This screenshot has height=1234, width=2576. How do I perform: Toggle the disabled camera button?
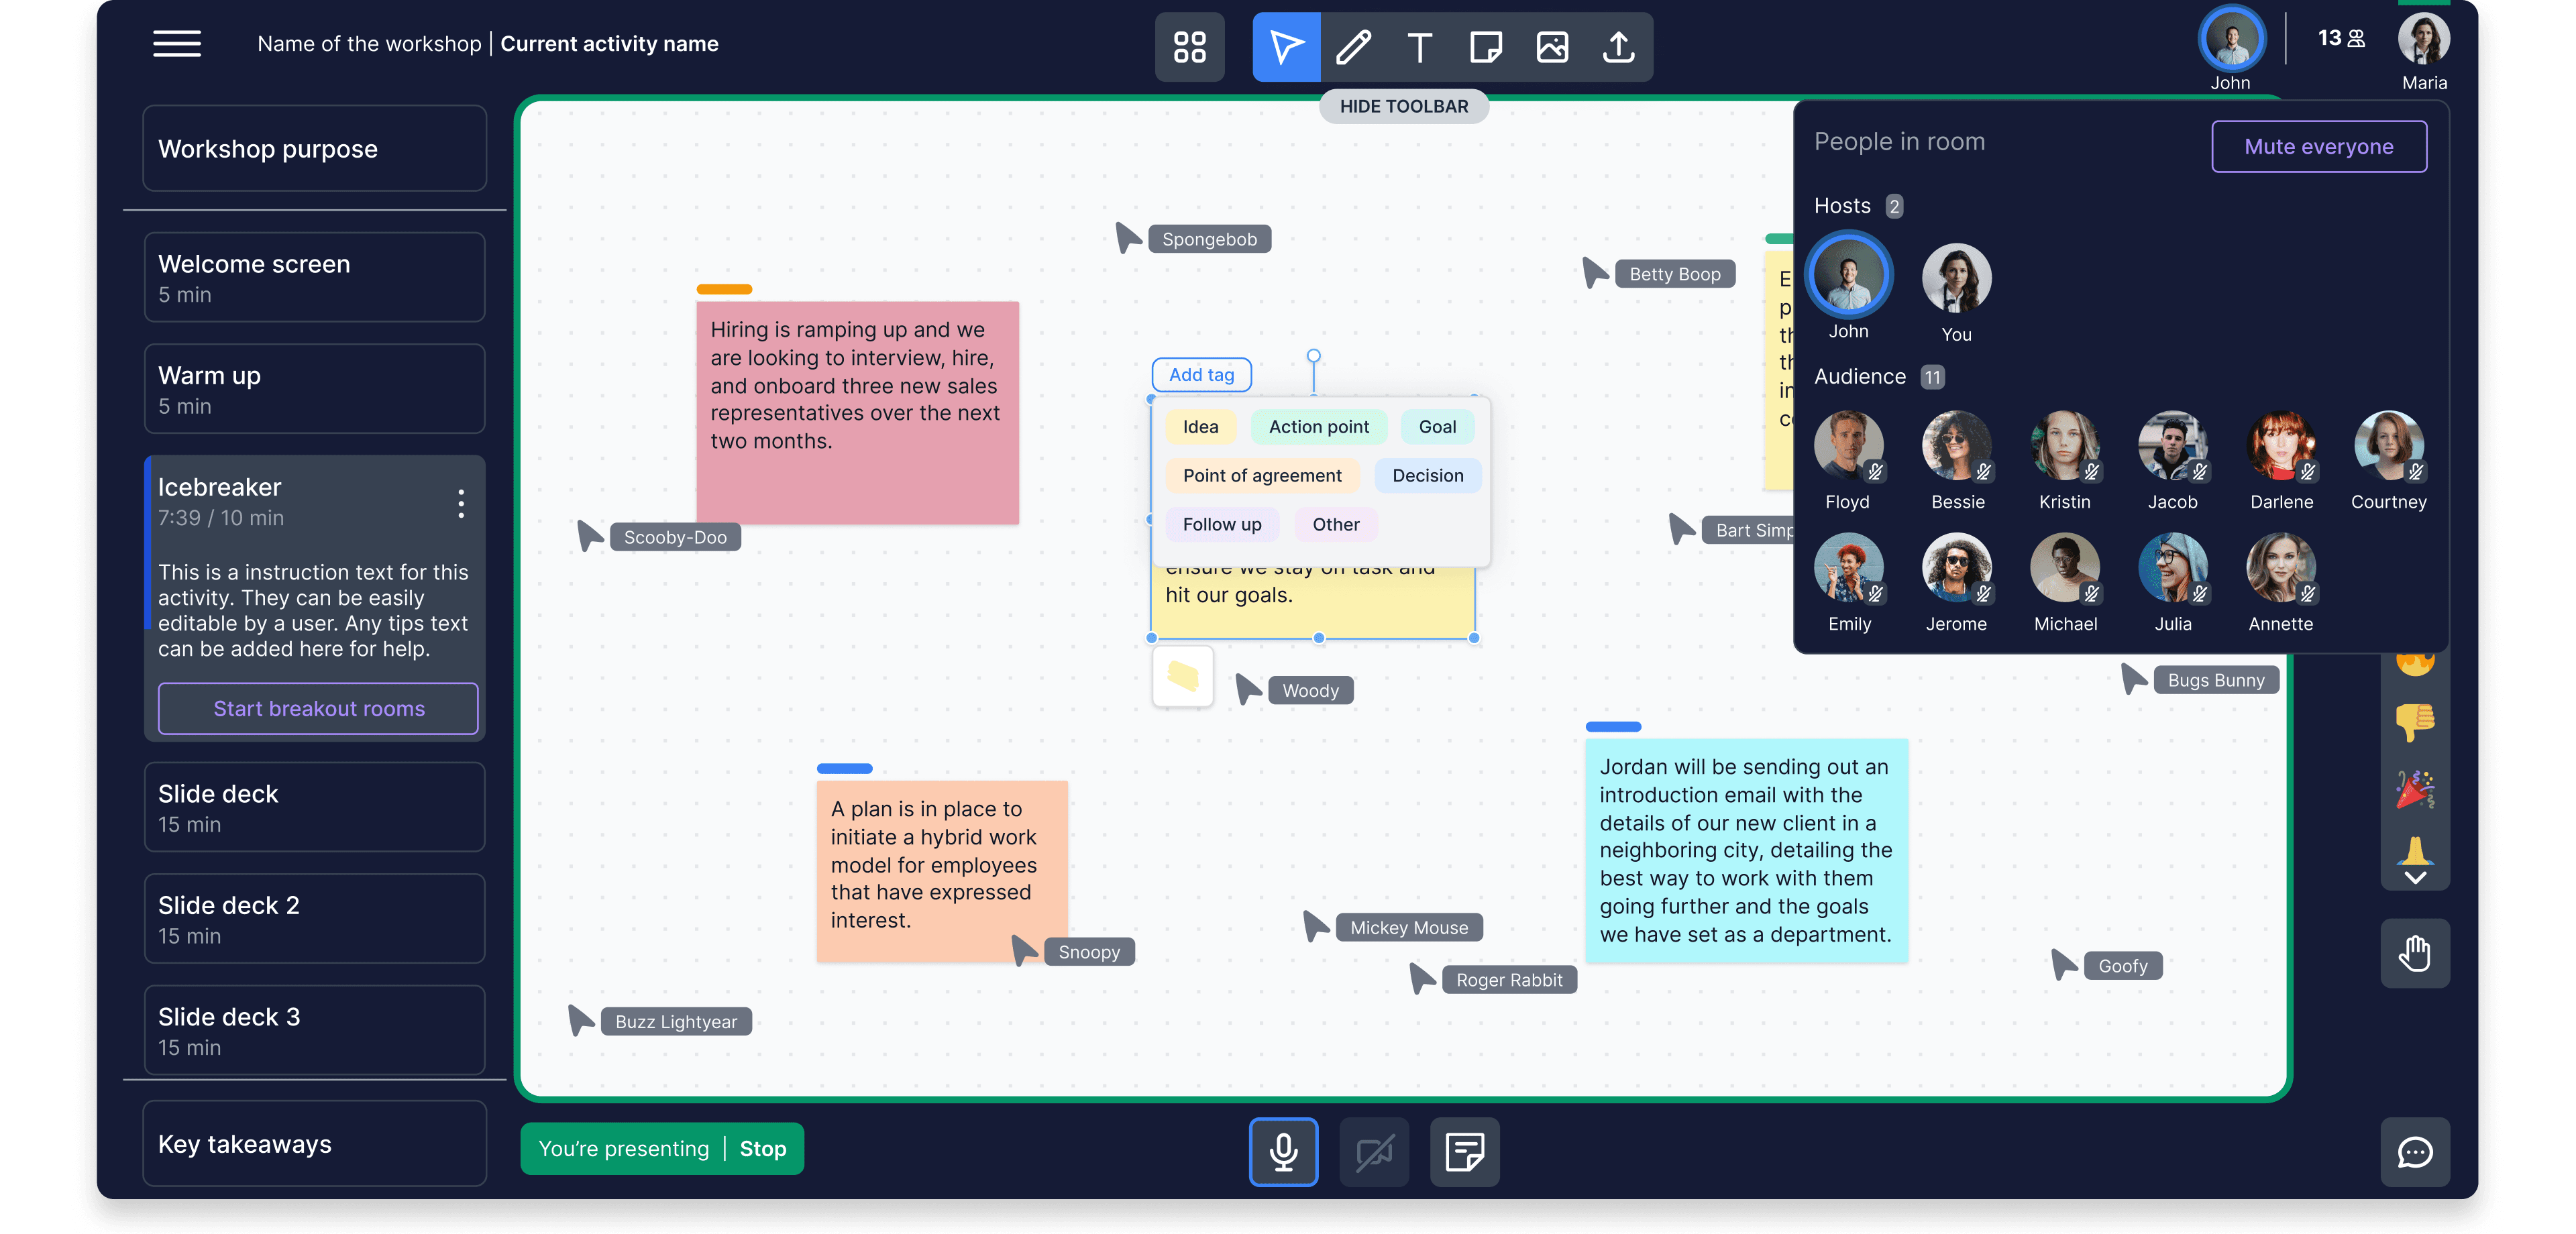point(1374,1152)
